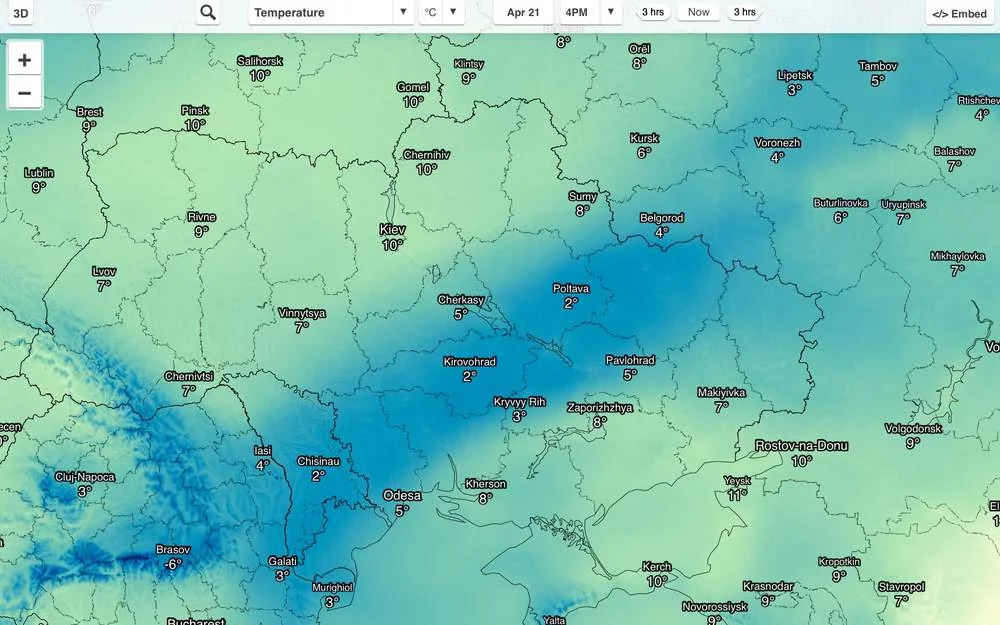This screenshot has height=625, width=1000.
Task: Click the Yeysk label
Action: tap(737, 481)
